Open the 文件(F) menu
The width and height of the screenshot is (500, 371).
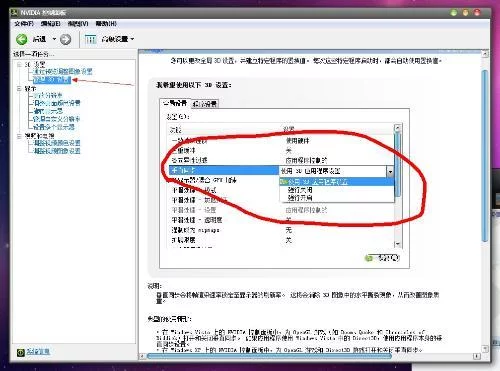pos(24,24)
